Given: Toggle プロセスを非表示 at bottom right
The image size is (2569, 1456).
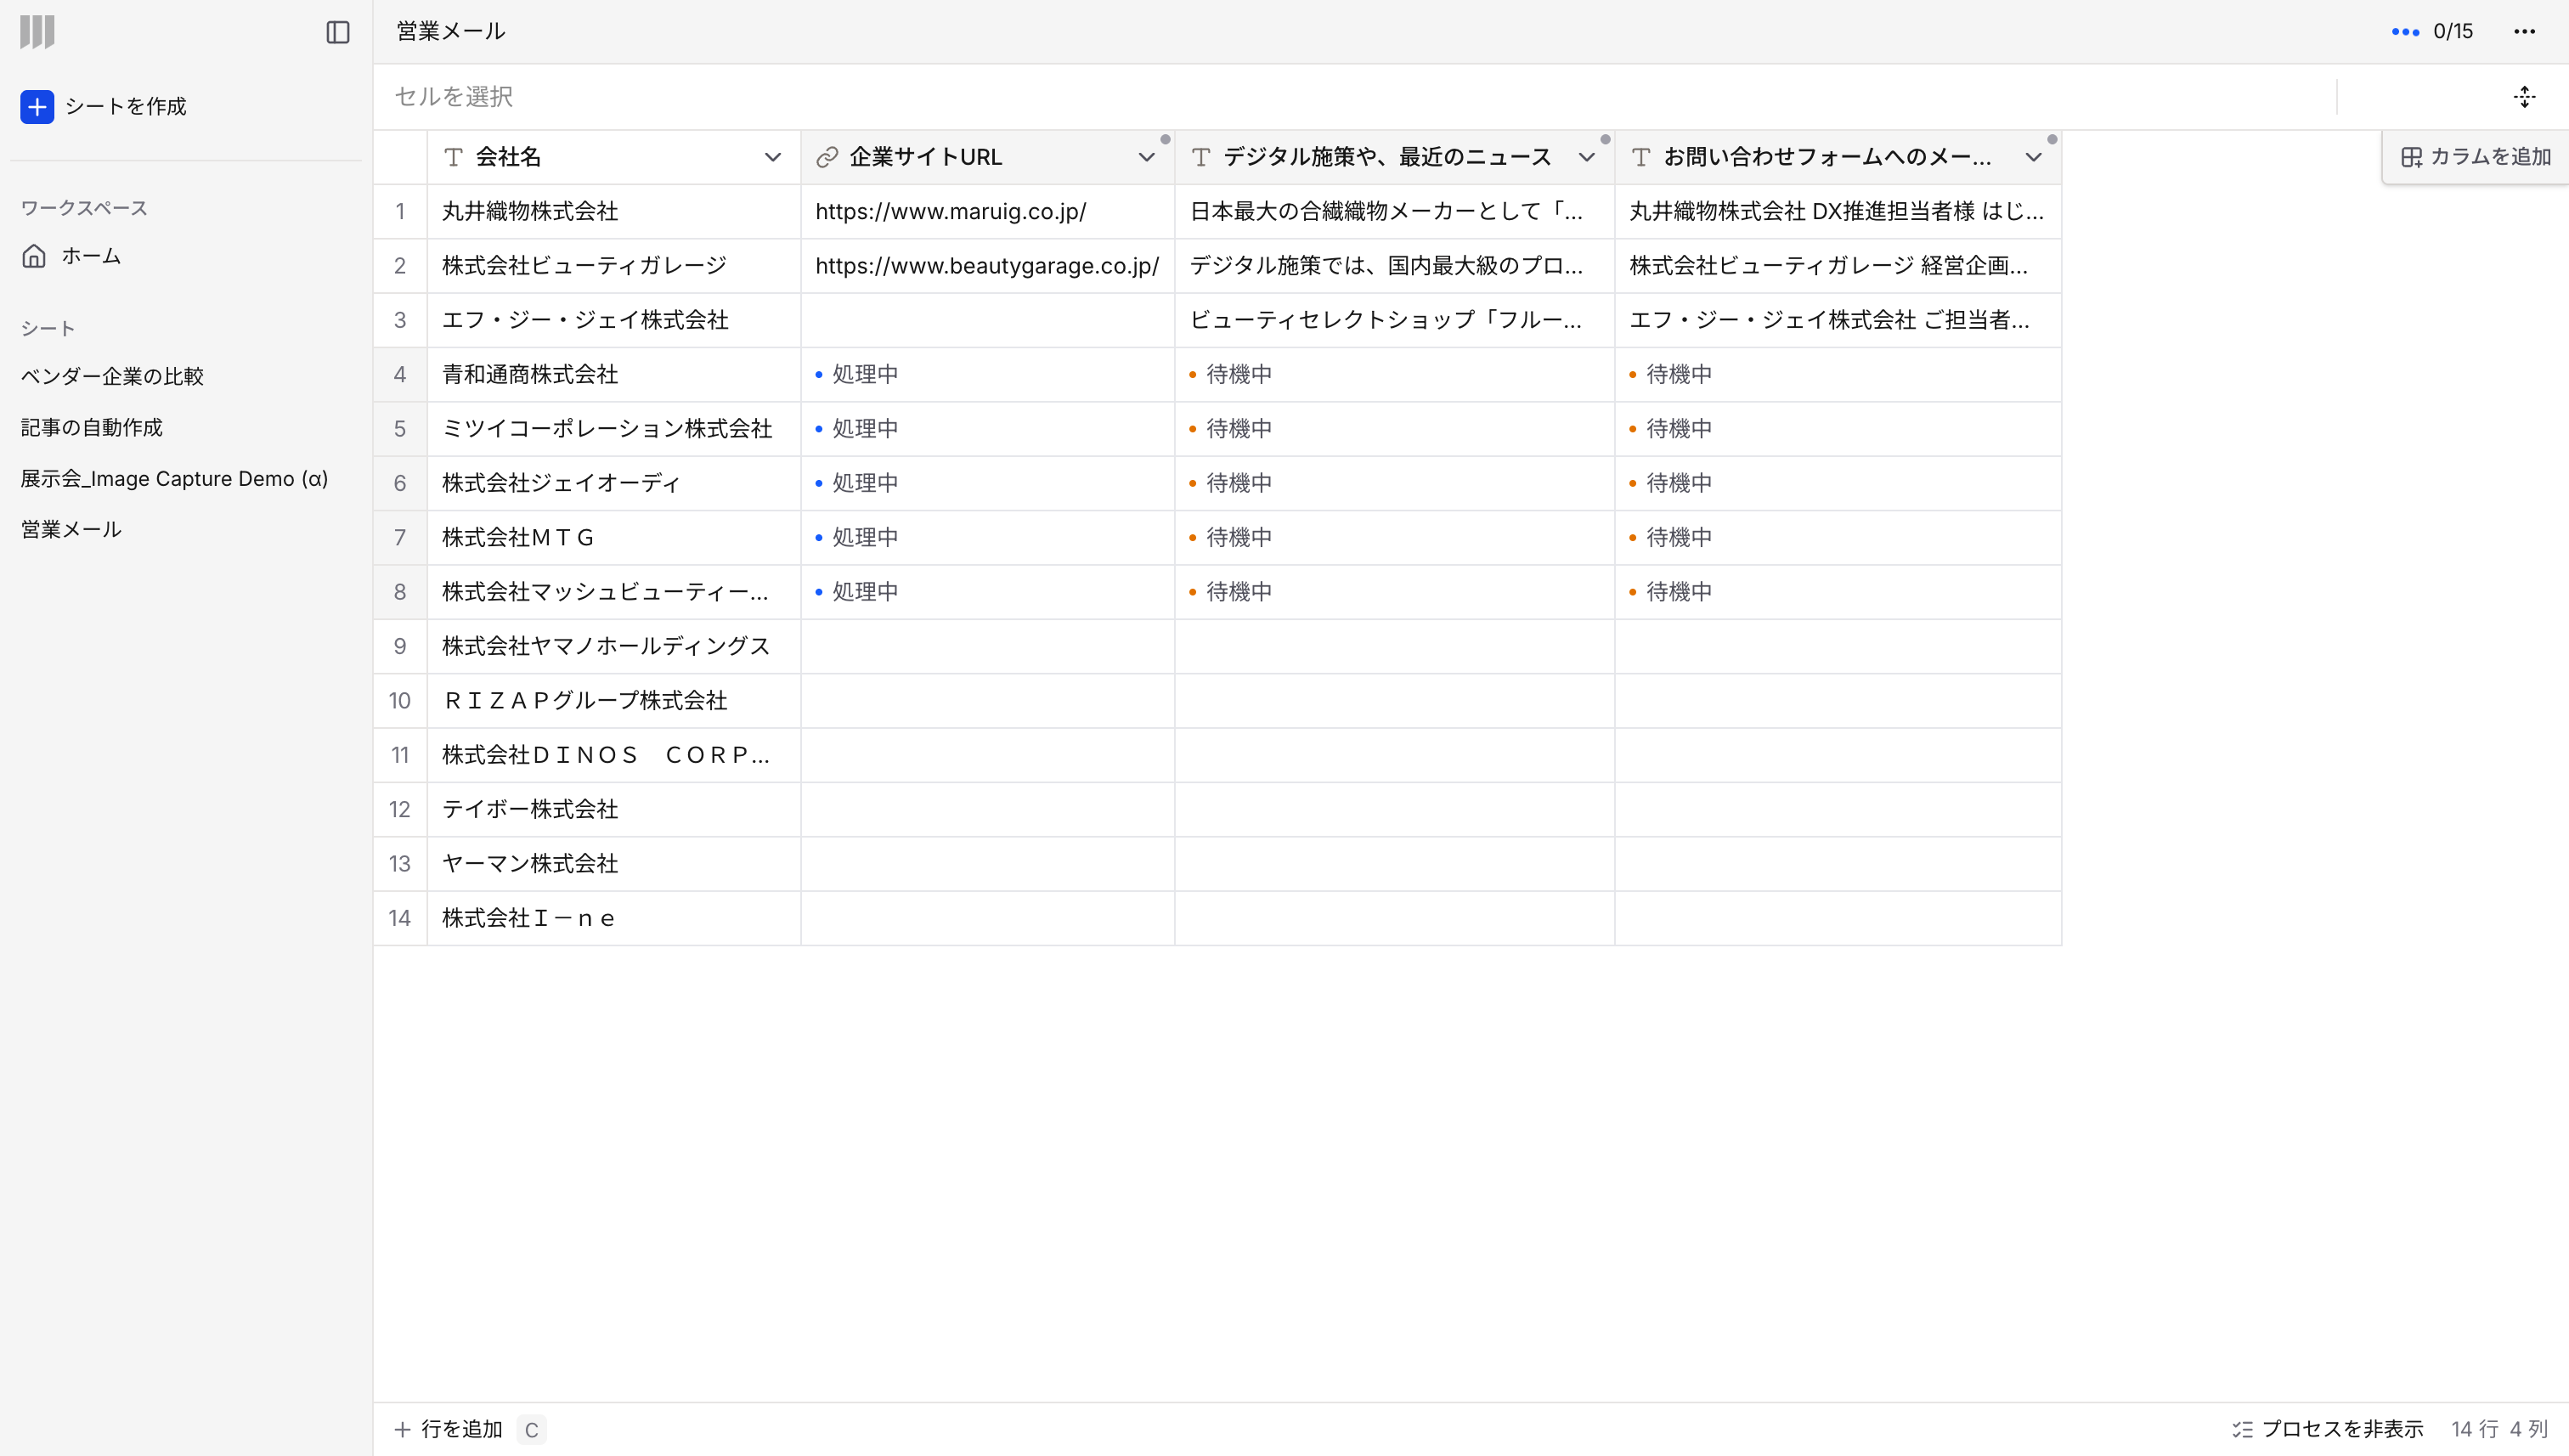Looking at the screenshot, I should coord(2327,1429).
